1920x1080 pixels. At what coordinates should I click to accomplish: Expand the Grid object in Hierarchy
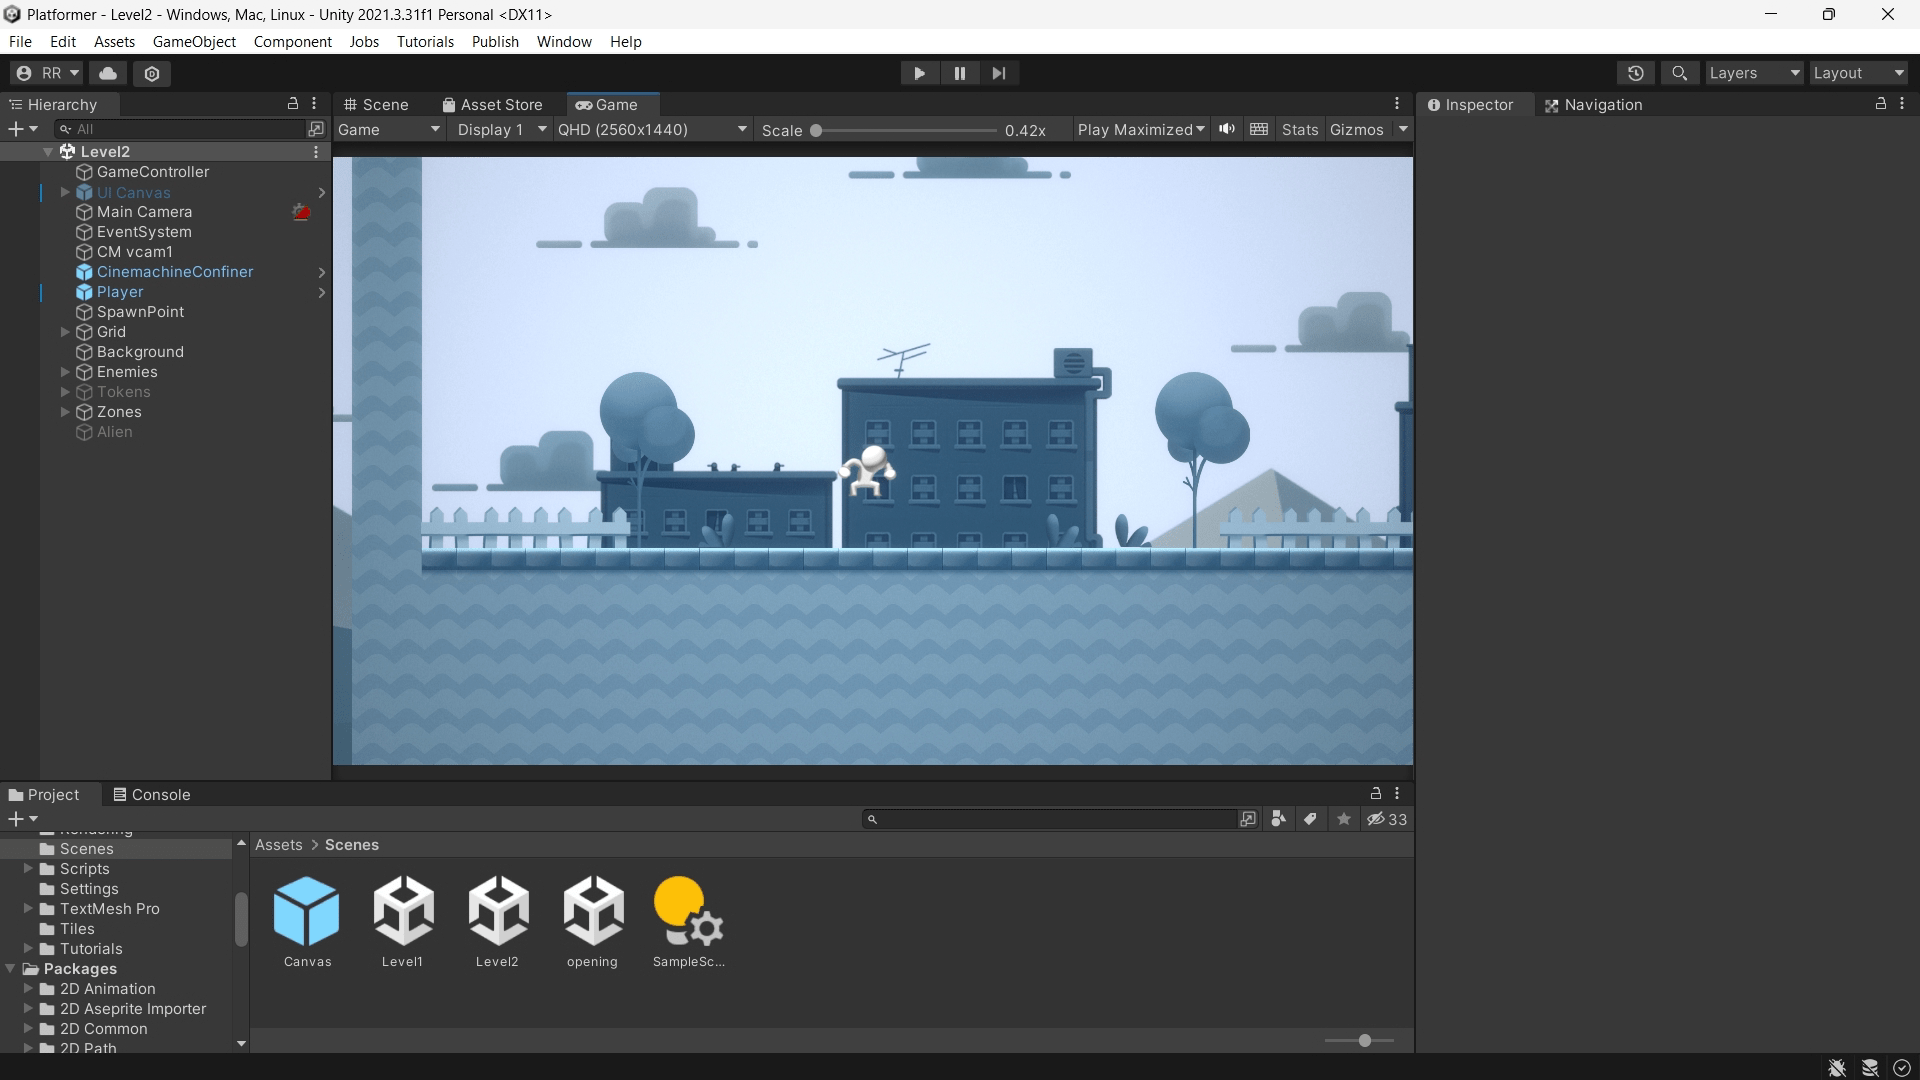[65, 332]
